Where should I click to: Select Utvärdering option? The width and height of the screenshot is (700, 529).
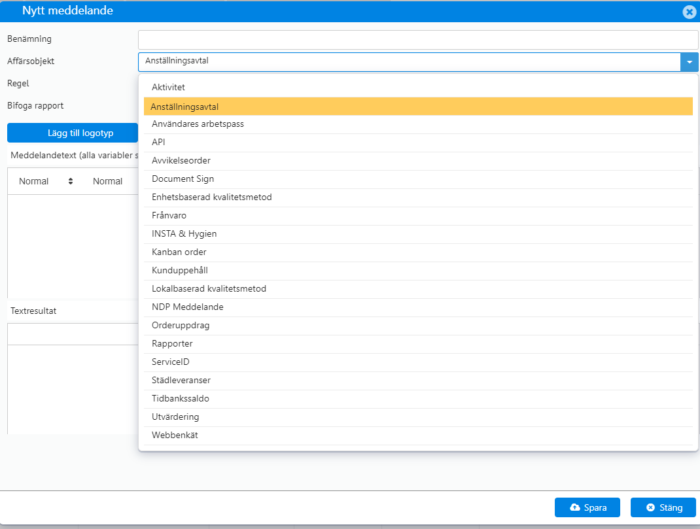(x=418, y=417)
